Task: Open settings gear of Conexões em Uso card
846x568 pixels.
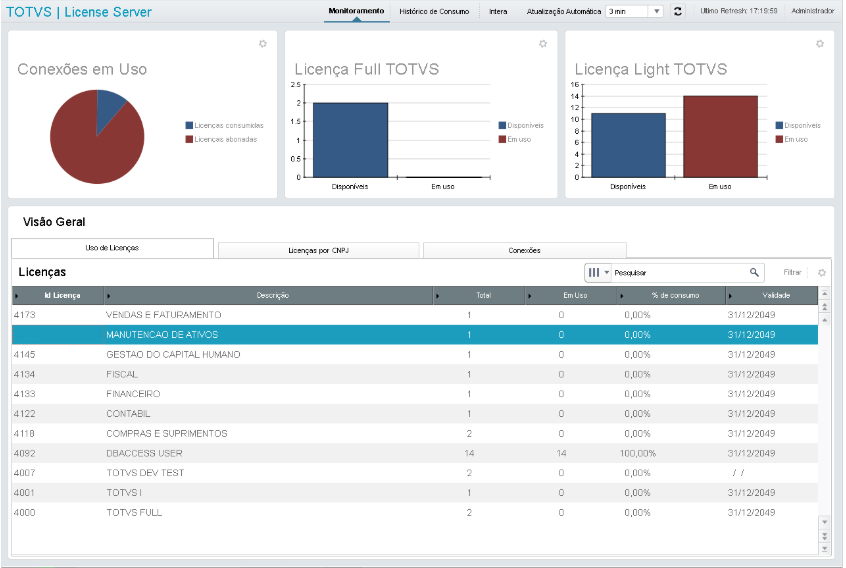Action: point(263,44)
